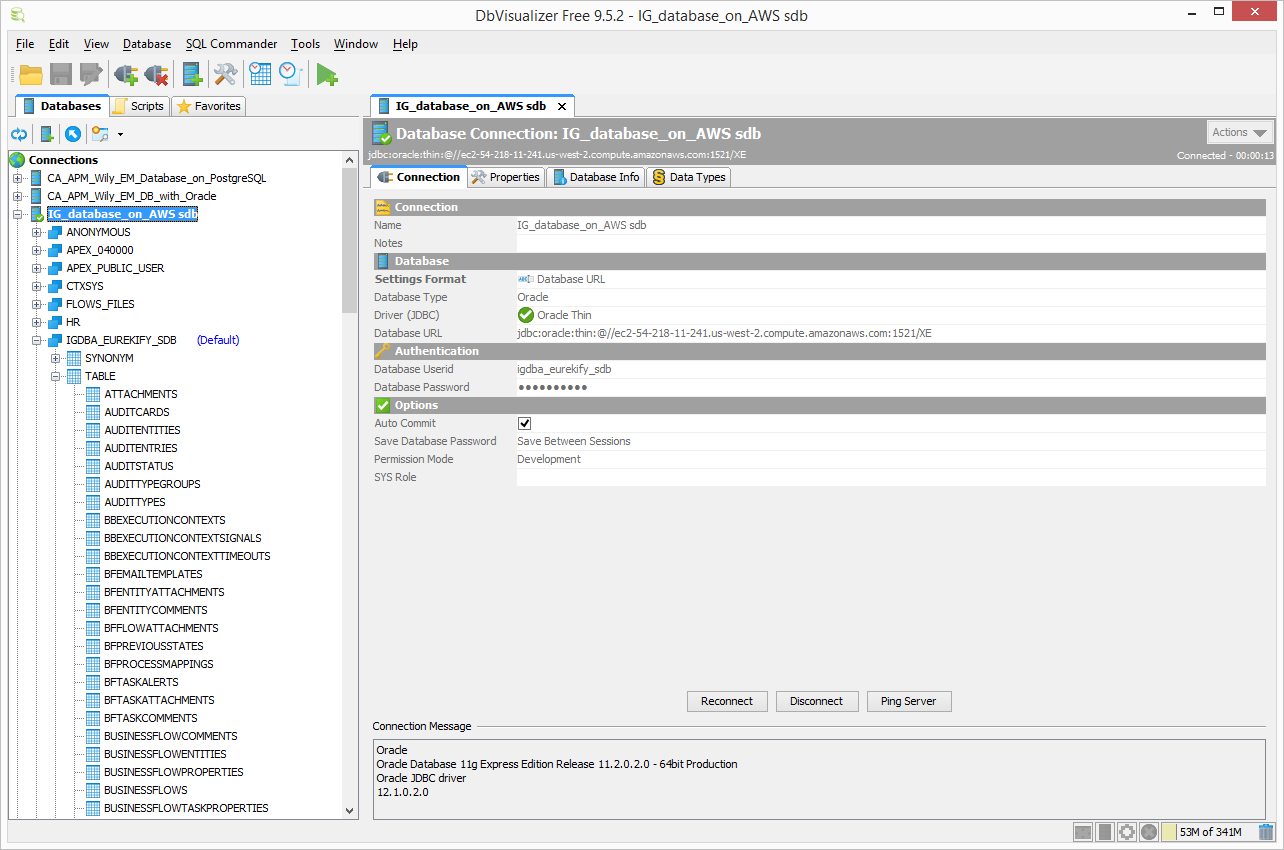The width and height of the screenshot is (1284, 850).
Task: Select the AUDITCARDS table
Action: 137,412
